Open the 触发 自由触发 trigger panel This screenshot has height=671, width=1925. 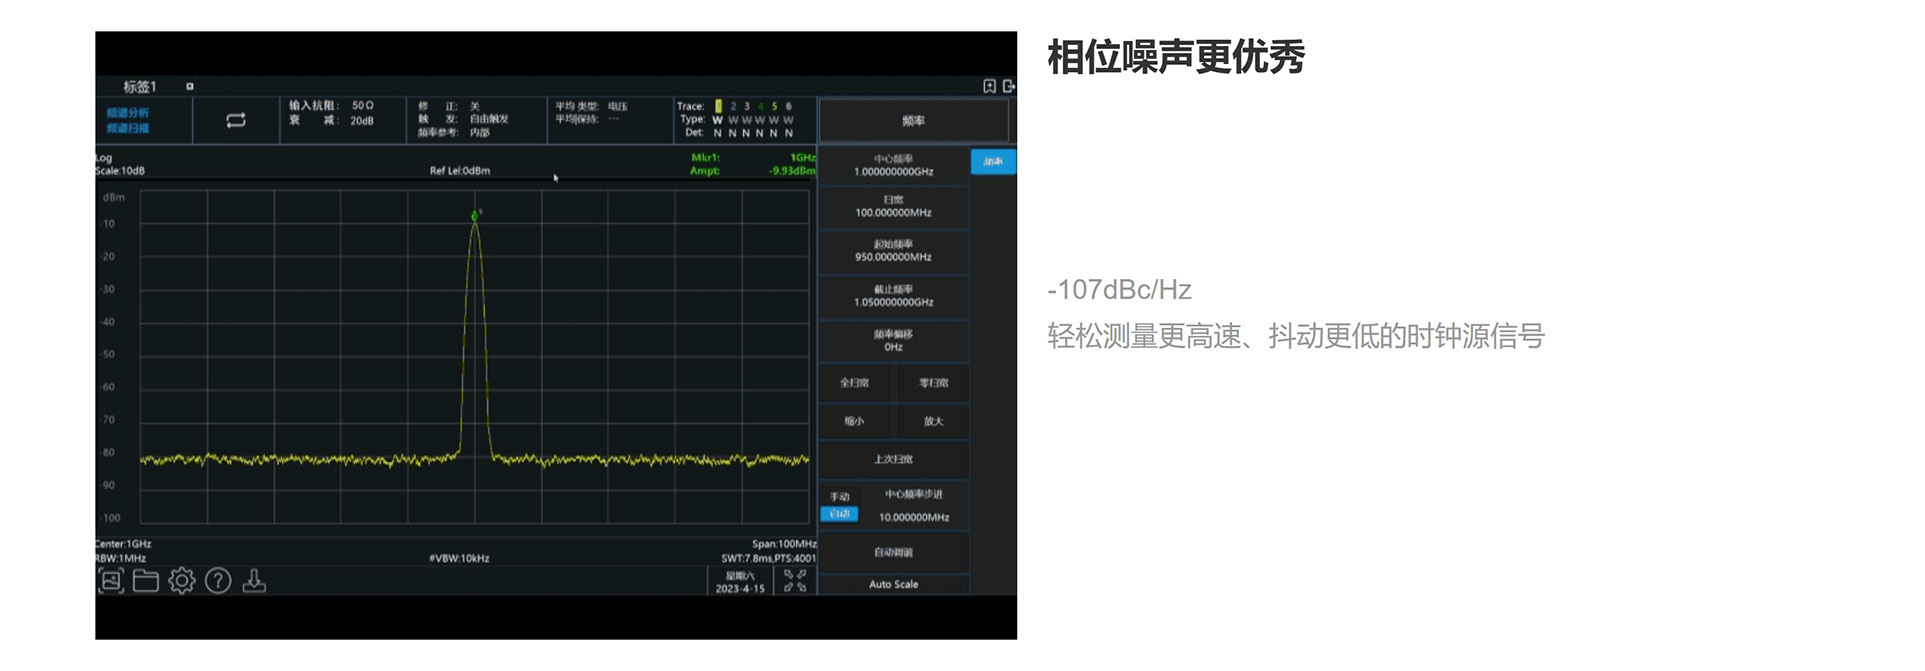pos(463,119)
